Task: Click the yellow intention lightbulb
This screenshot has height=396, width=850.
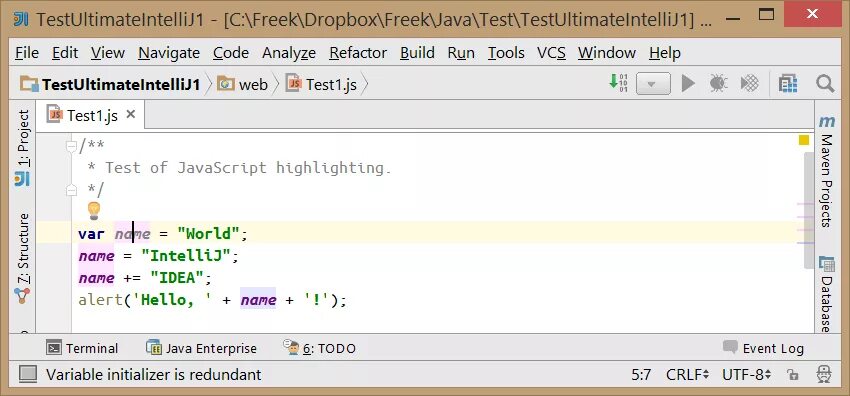Action: click(94, 211)
